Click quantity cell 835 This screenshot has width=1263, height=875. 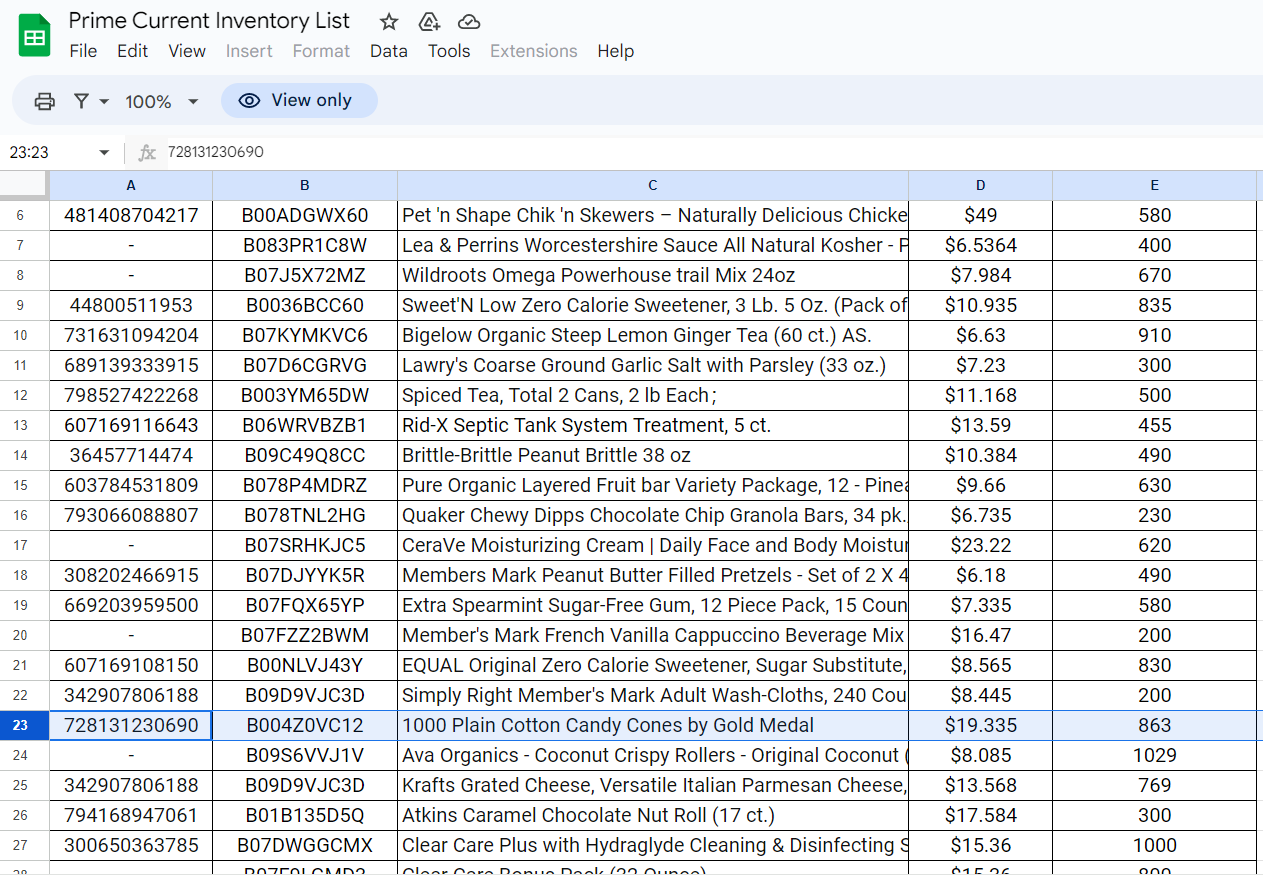1155,305
